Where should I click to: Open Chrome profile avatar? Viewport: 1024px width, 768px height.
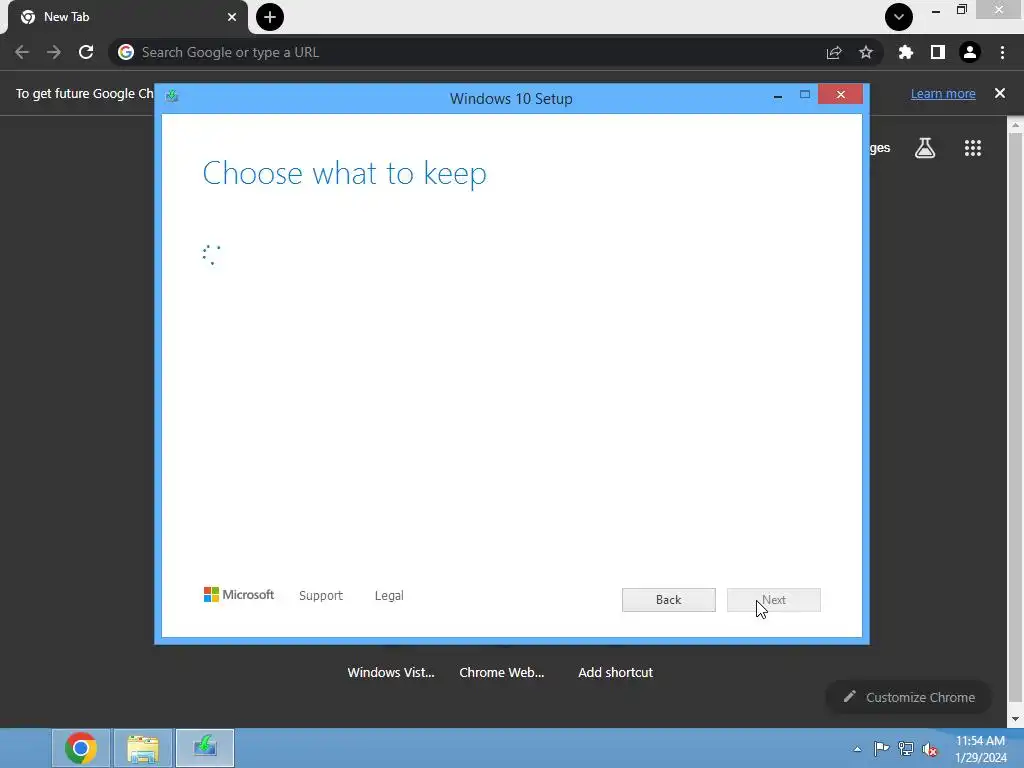click(x=970, y=52)
